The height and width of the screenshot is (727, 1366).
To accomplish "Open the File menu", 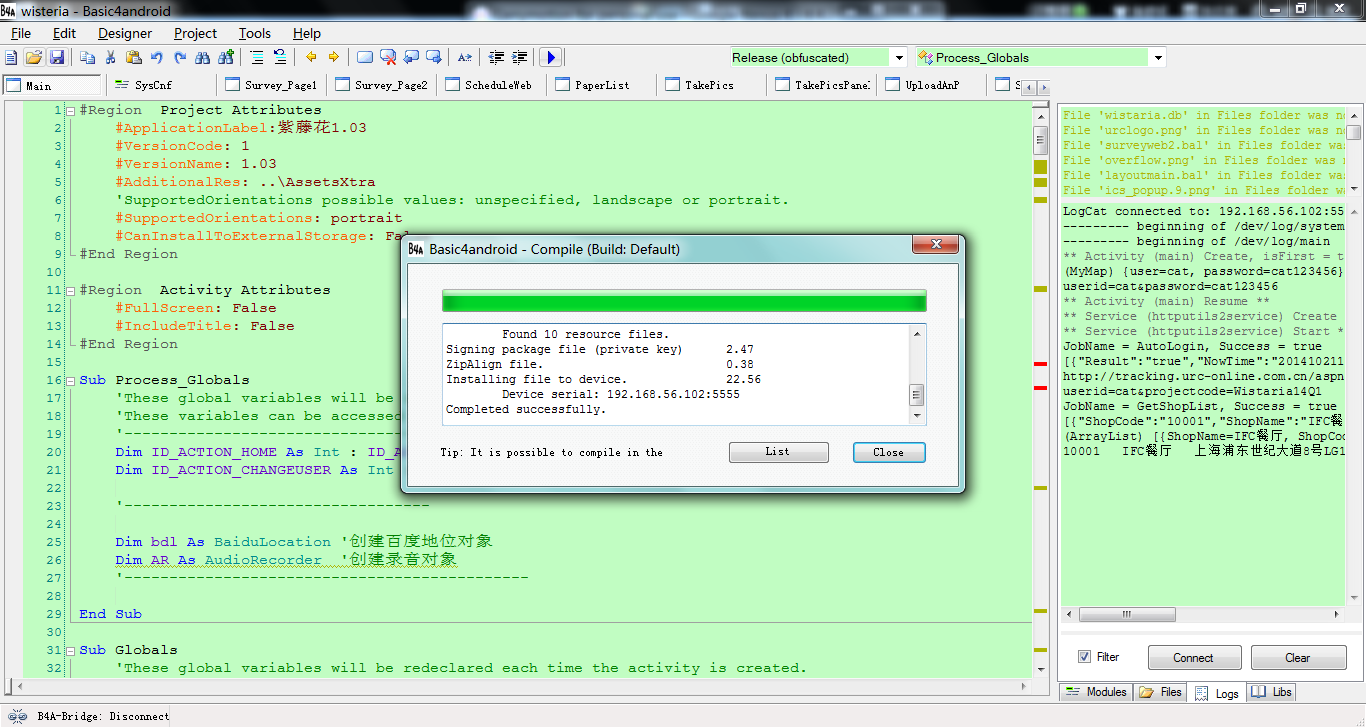I will click(21, 33).
